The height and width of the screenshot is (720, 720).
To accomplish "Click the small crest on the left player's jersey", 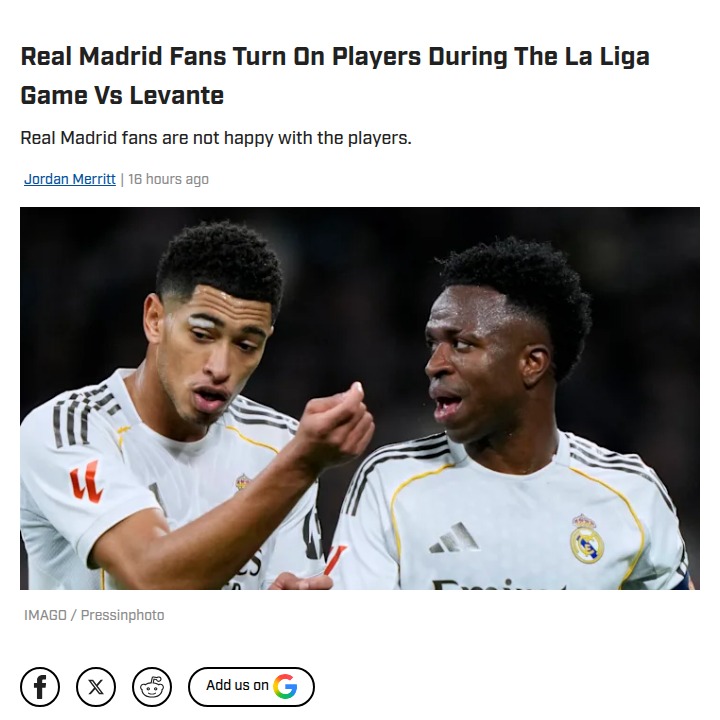I will (x=242, y=482).
